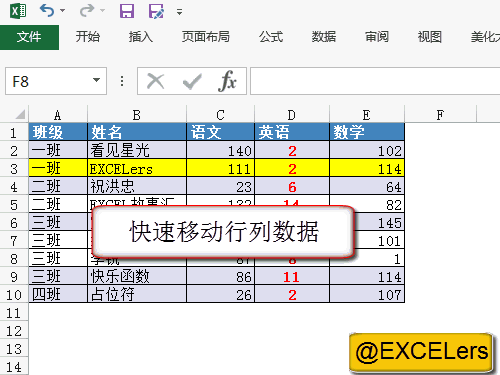The height and width of the screenshot is (375, 500).
Task: Click the @EXCELers yellow button
Action: [x=421, y=352]
